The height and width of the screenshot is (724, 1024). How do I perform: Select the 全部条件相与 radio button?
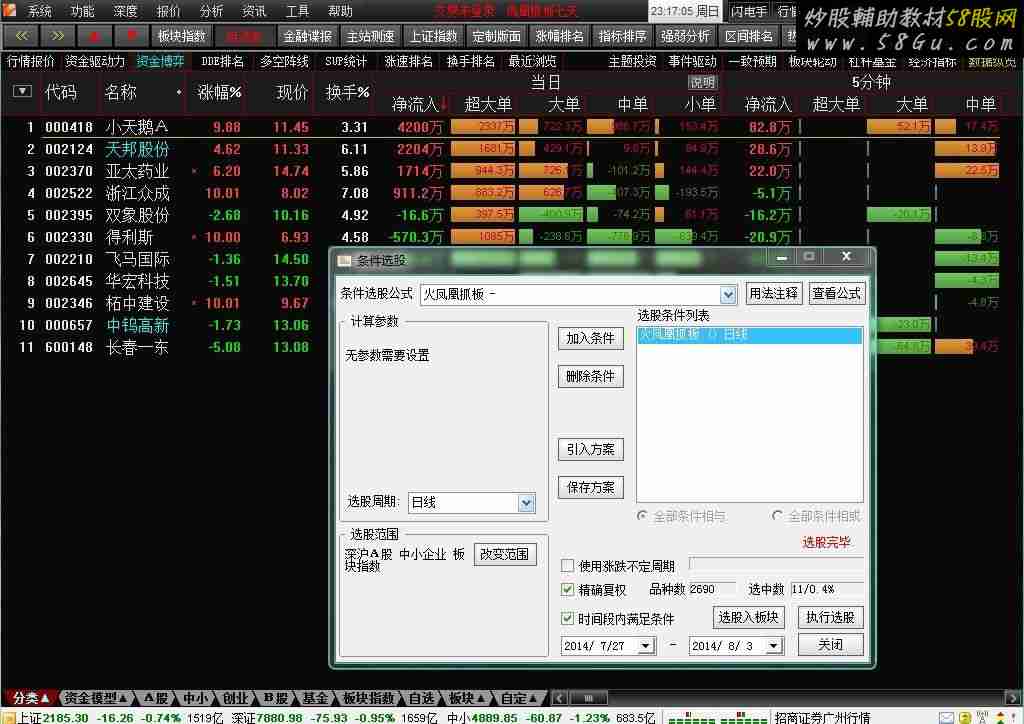point(643,516)
